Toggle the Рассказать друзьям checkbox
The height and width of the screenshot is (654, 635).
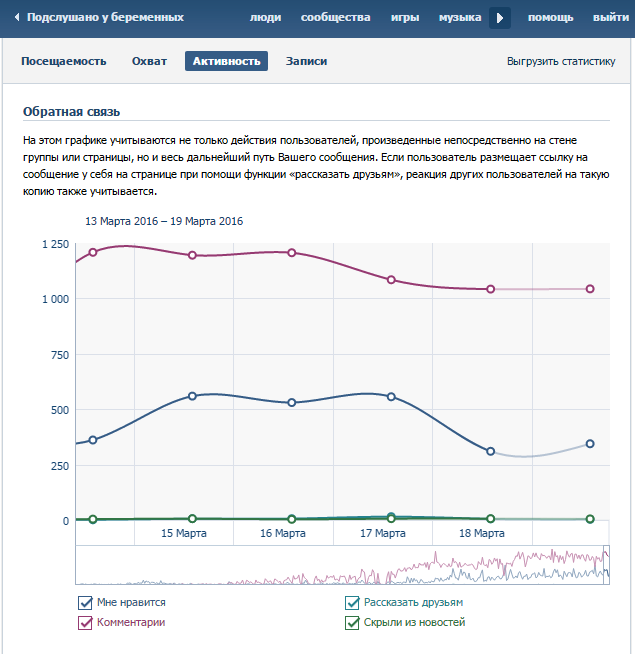(x=352, y=603)
